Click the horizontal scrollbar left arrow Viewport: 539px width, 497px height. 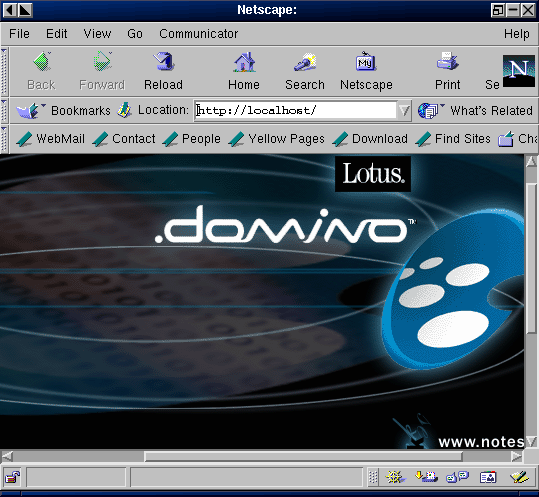[x=8, y=456]
